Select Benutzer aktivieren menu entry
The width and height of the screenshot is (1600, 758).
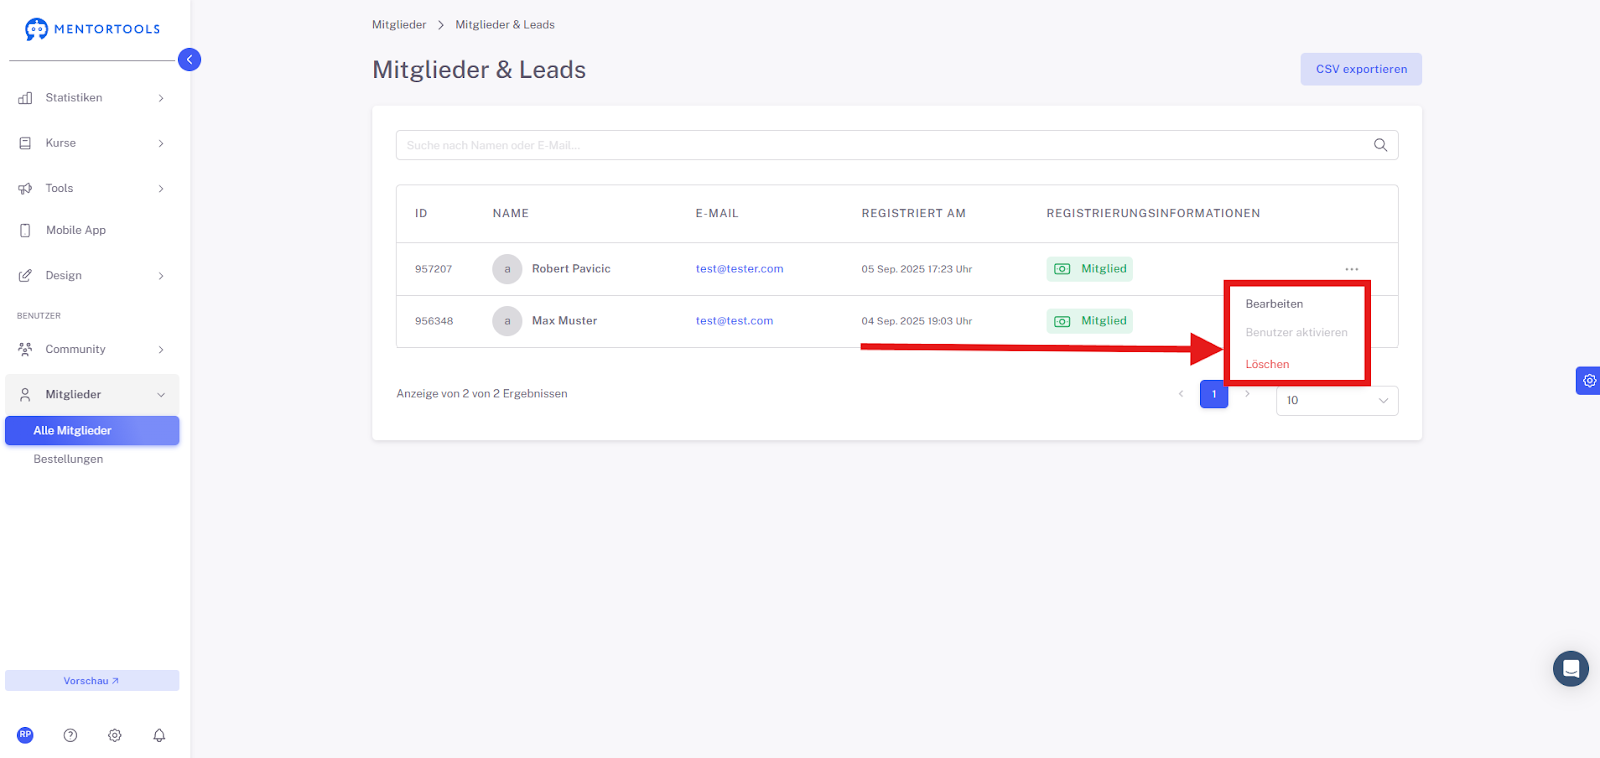coord(1296,332)
